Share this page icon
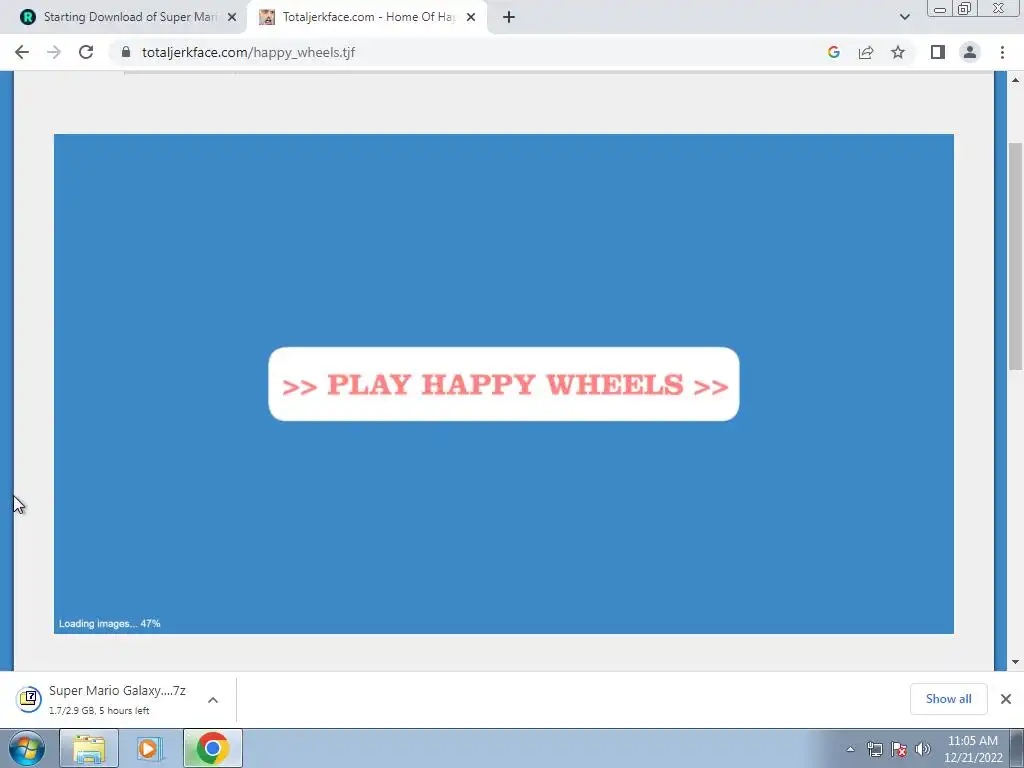 coord(866,52)
